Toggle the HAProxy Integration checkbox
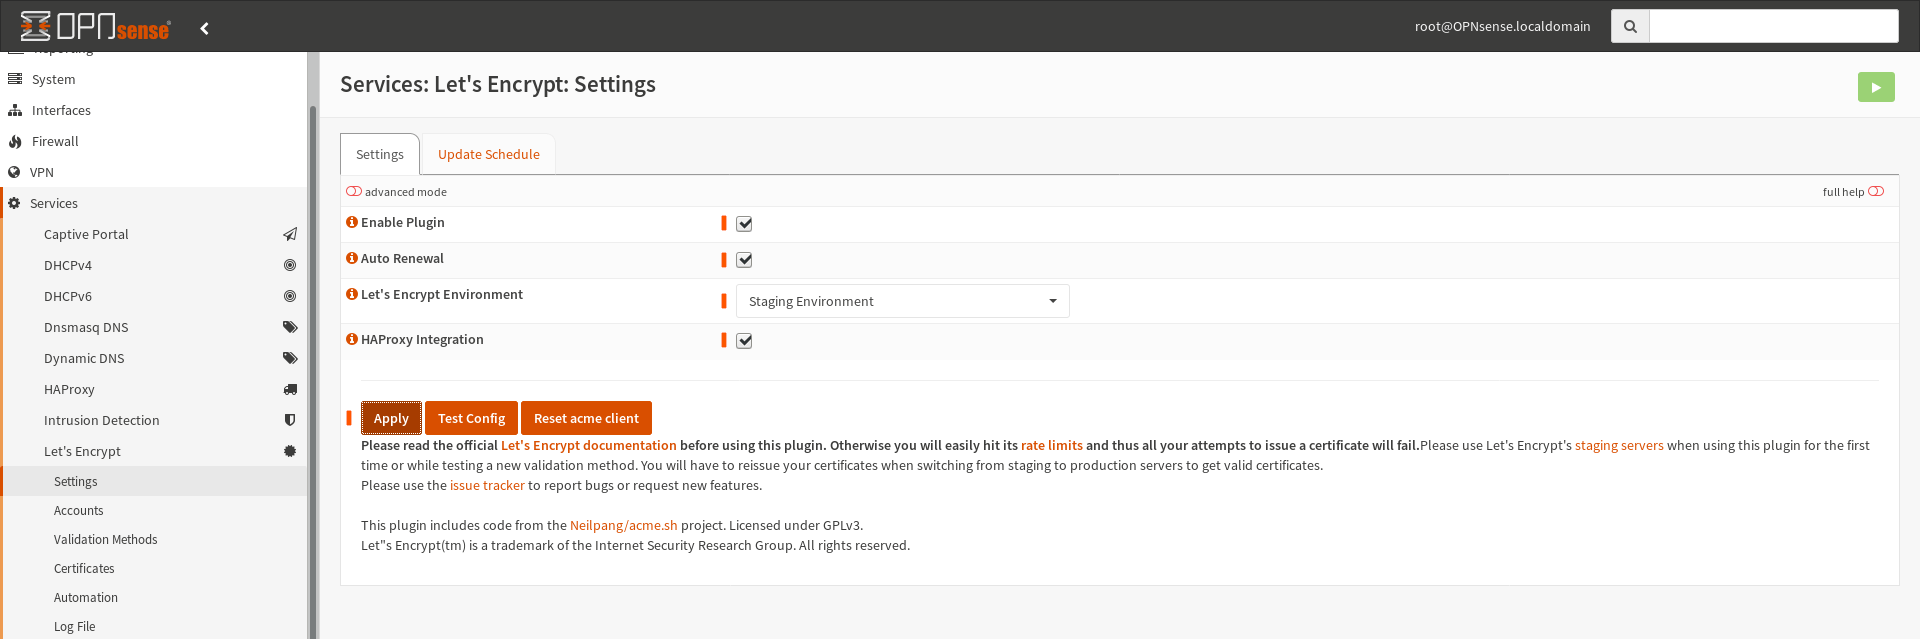1920x639 pixels. [744, 341]
